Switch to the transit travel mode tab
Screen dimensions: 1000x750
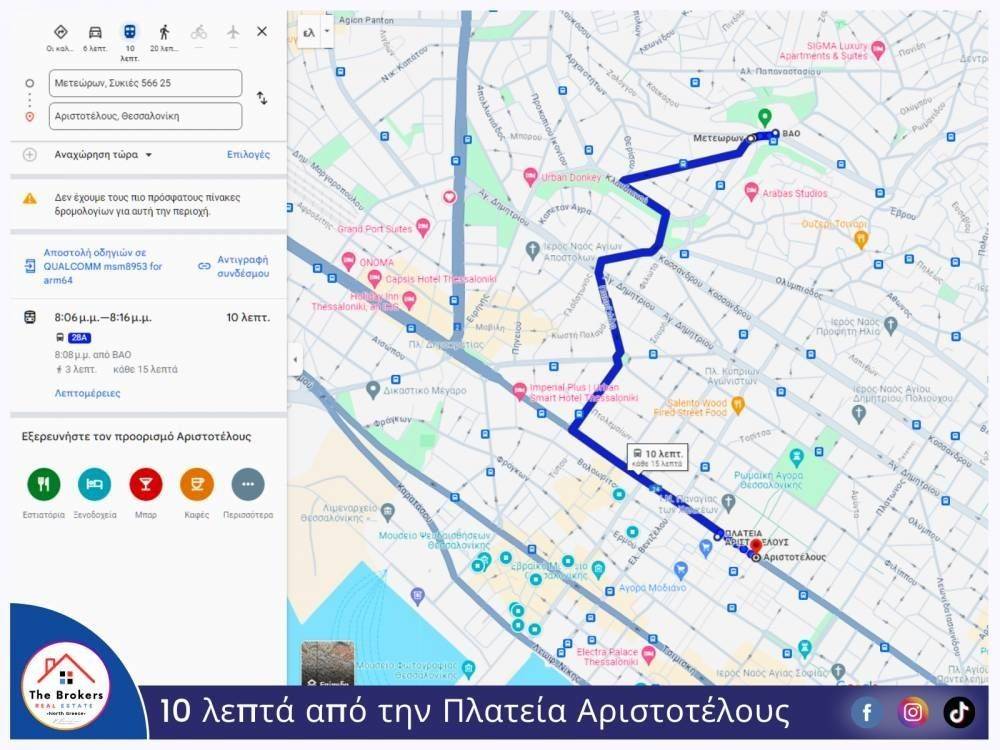pos(129,32)
